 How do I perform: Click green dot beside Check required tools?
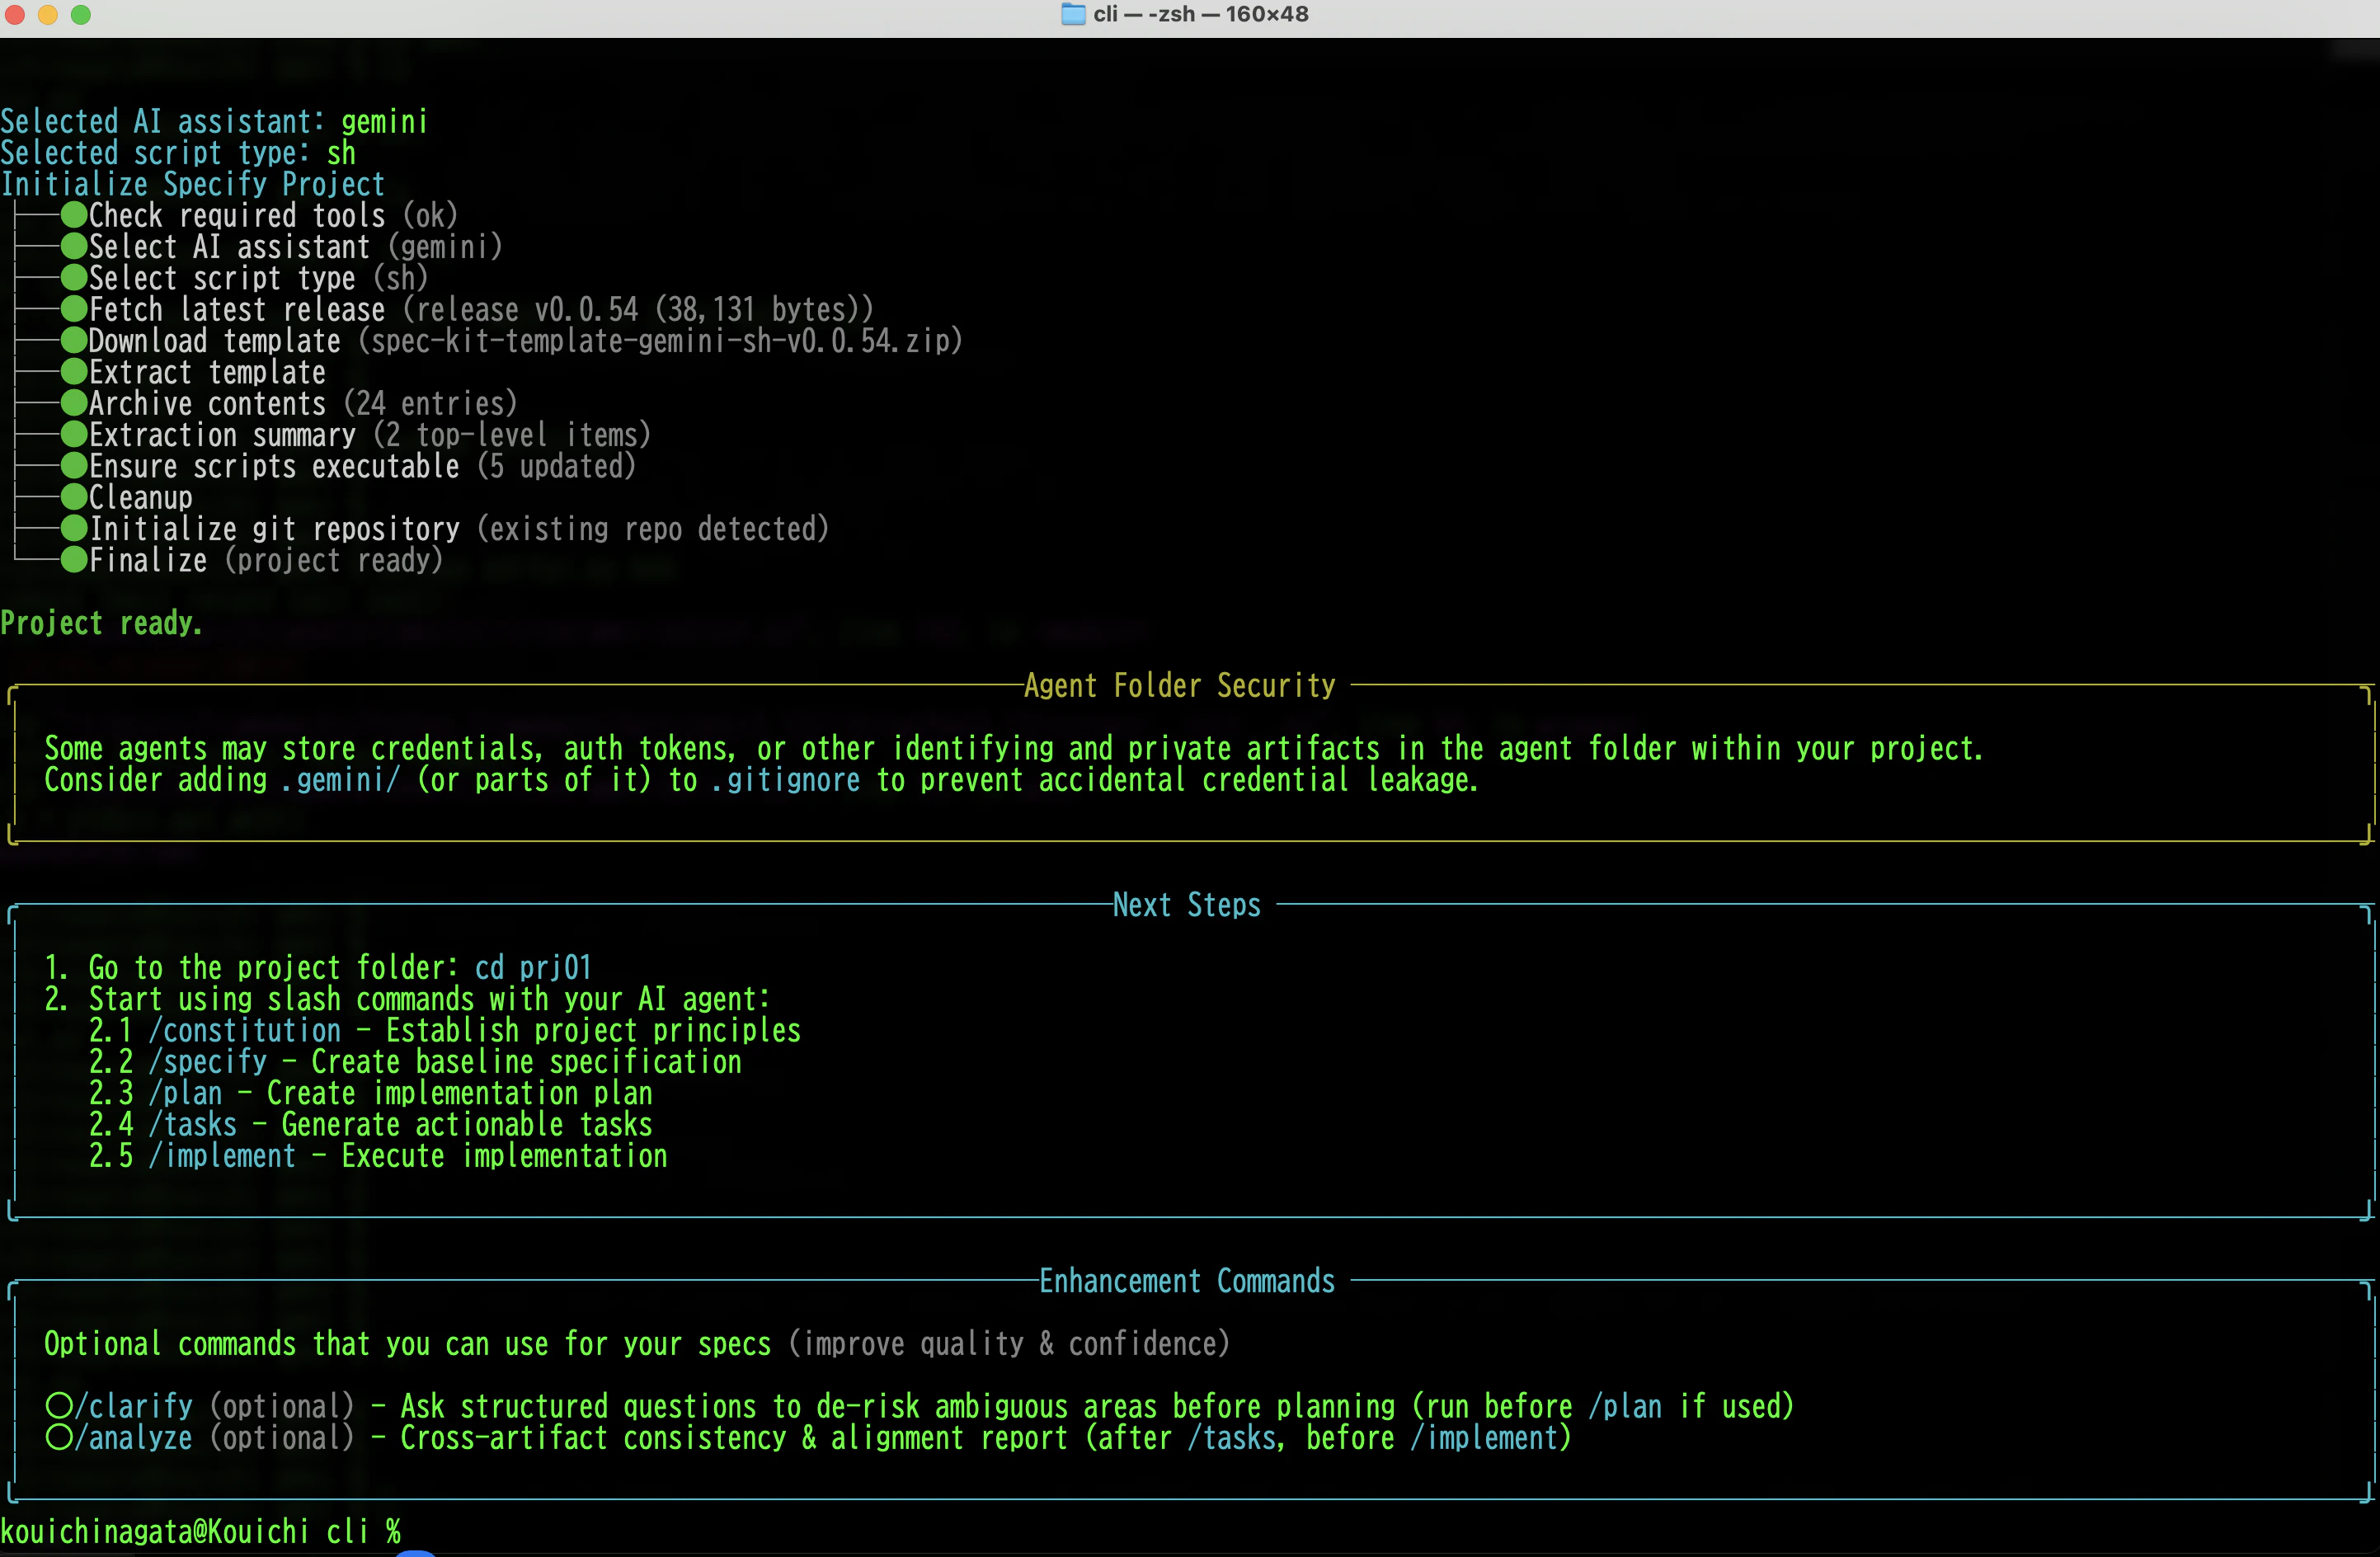click(x=74, y=215)
